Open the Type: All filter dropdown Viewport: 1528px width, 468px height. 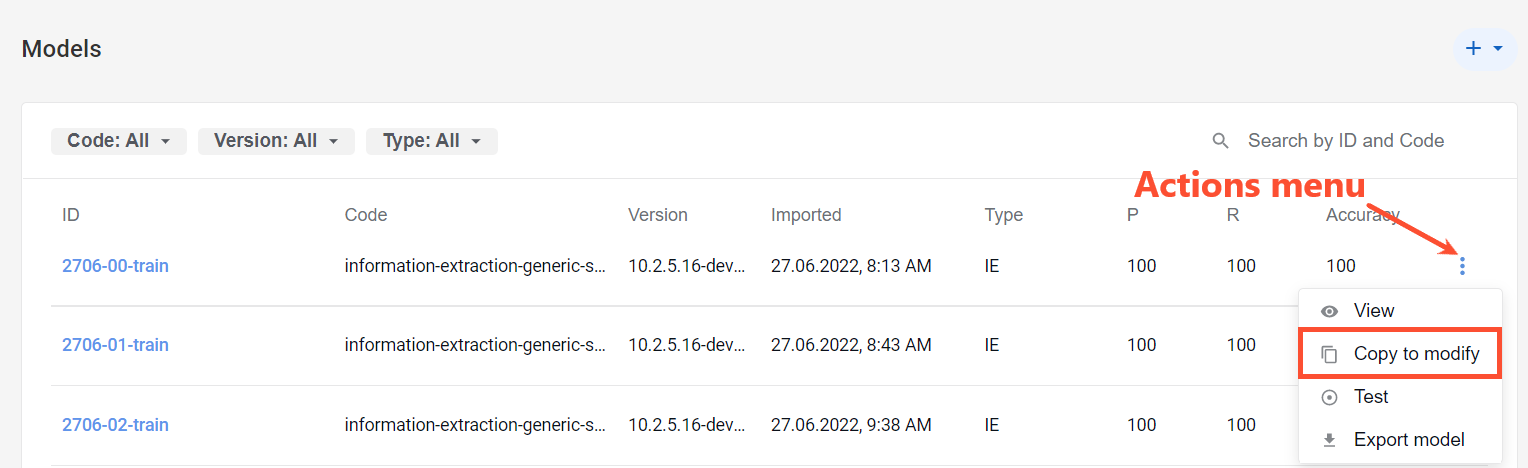(x=432, y=141)
